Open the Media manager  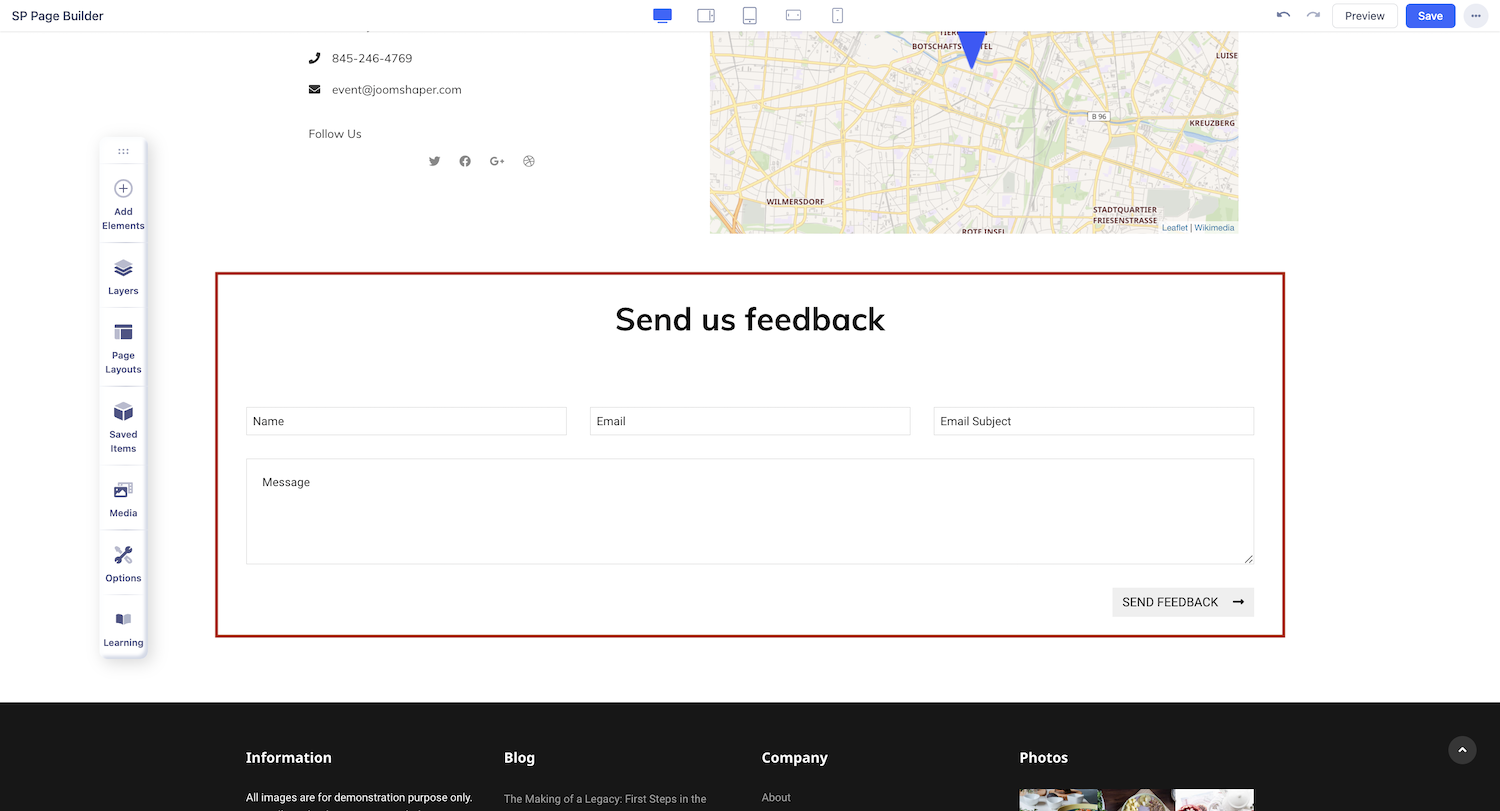[x=123, y=498]
